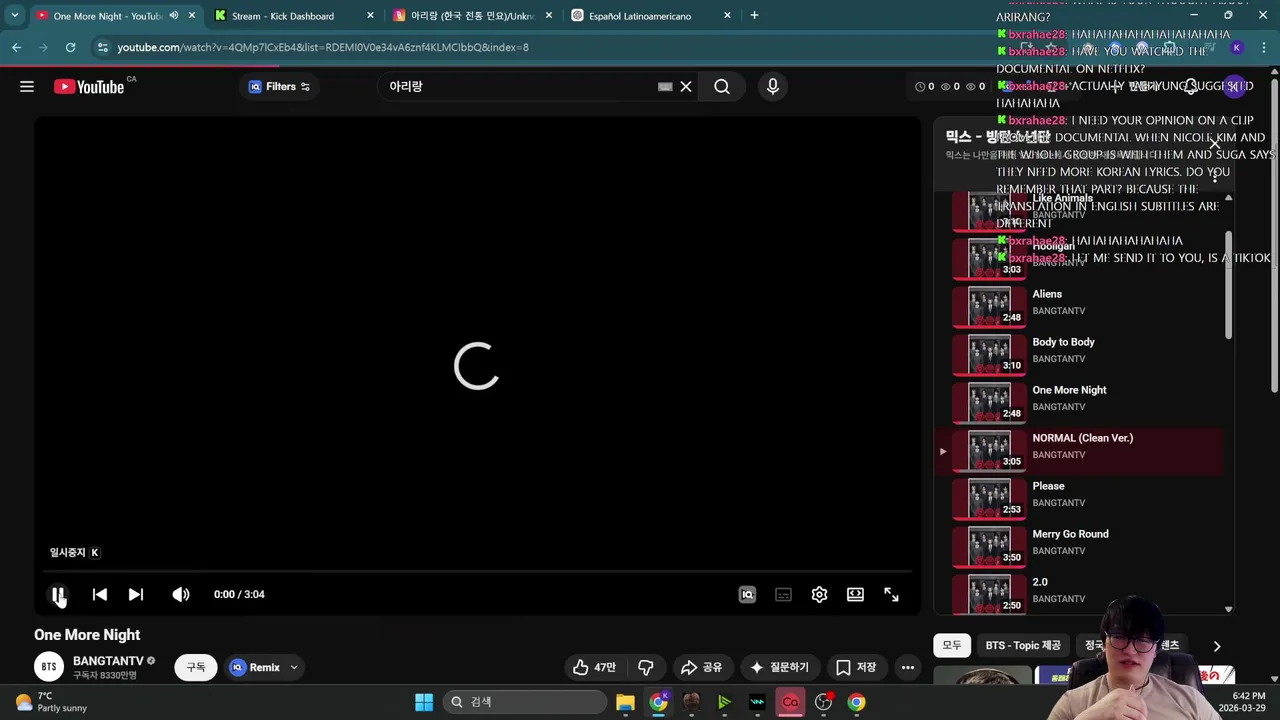Image resolution: width=1280 pixels, height=720 pixels.
Task: Open the vidIQ Filters button
Action: pyautogui.click(x=279, y=87)
